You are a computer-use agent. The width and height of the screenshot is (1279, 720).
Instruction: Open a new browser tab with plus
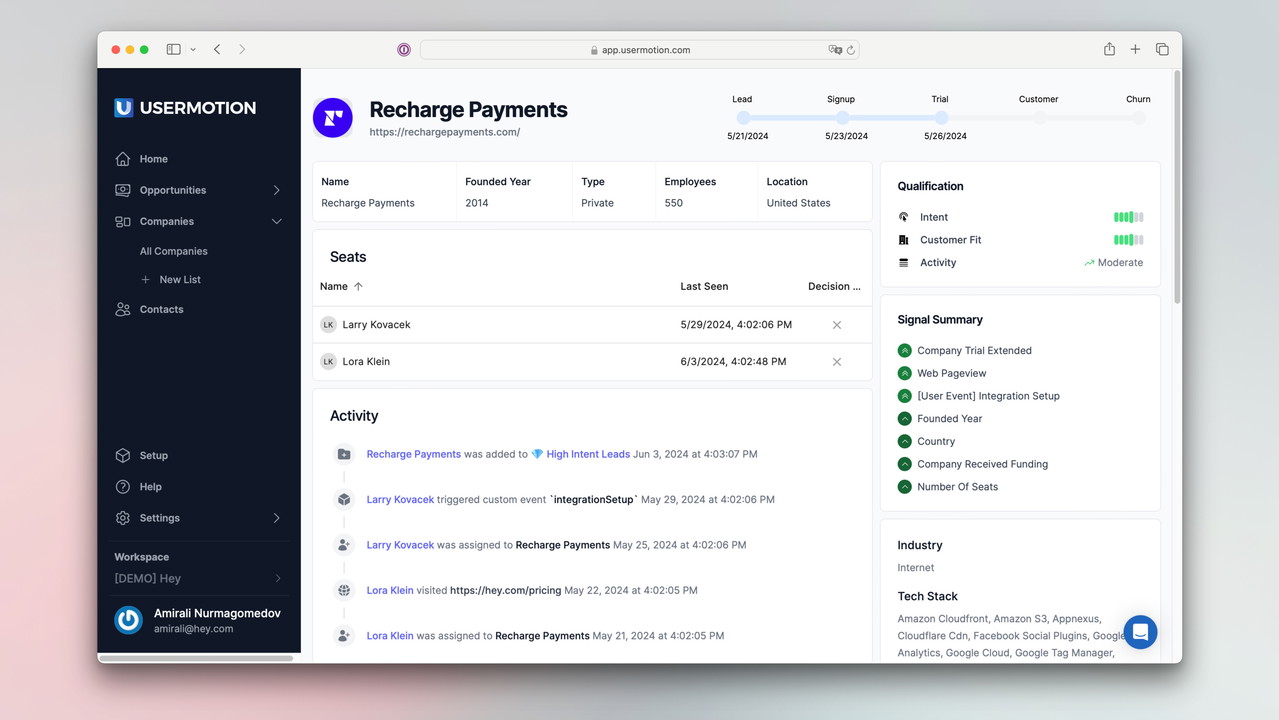tap(1135, 50)
